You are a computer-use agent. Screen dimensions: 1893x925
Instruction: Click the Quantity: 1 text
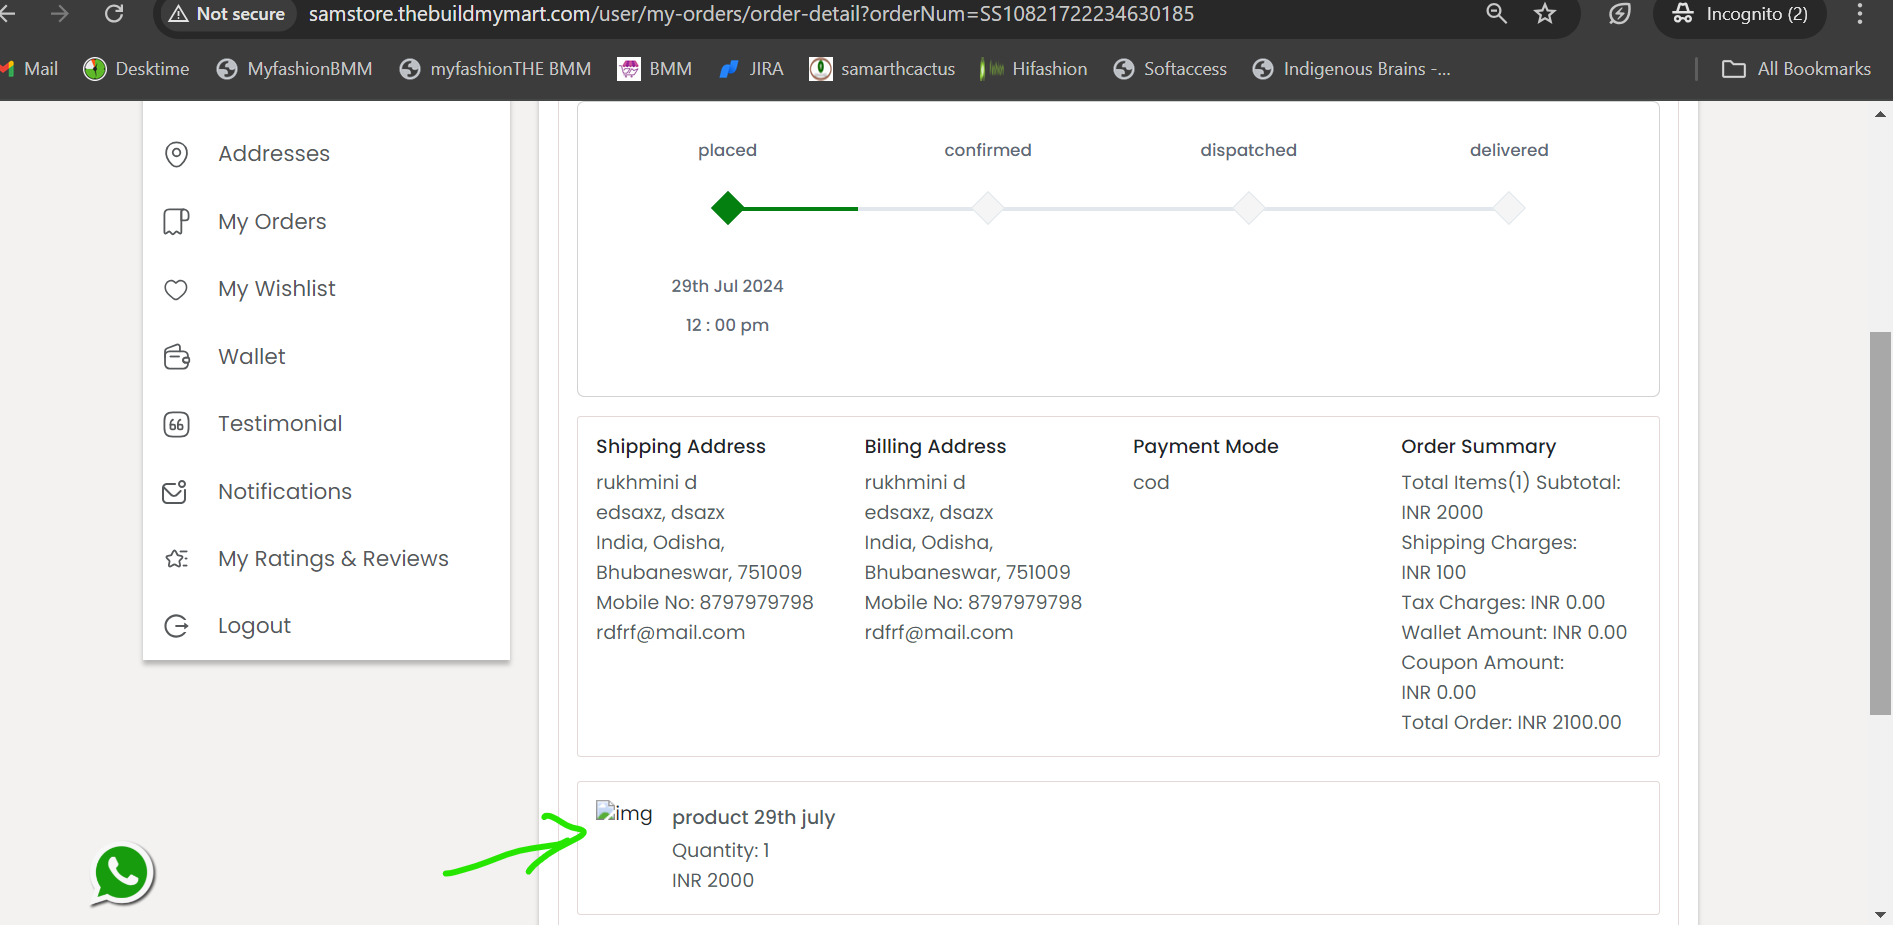[721, 850]
